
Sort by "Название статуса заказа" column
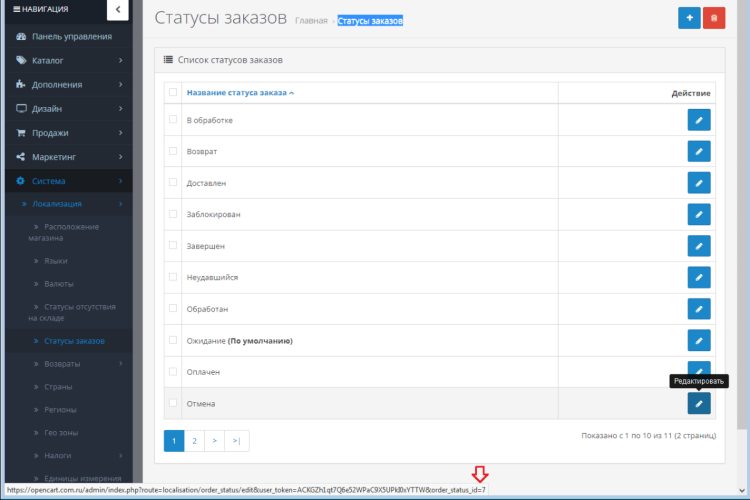coord(240,92)
